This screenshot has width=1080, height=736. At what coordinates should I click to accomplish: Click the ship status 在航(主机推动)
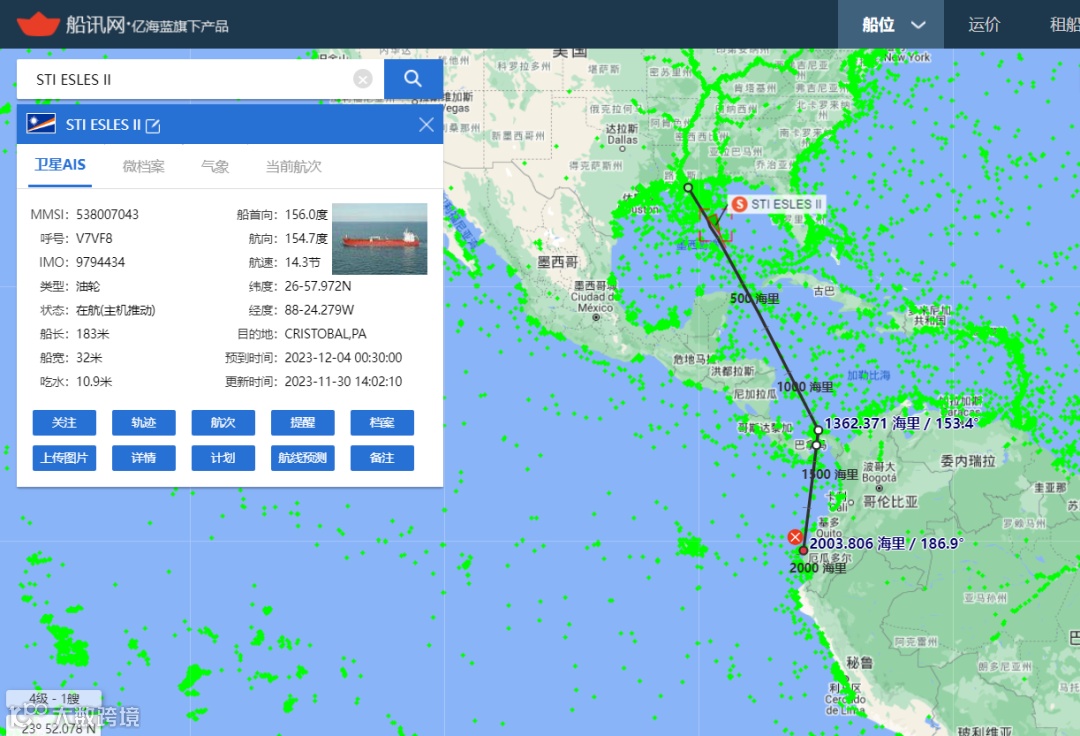pos(116,310)
